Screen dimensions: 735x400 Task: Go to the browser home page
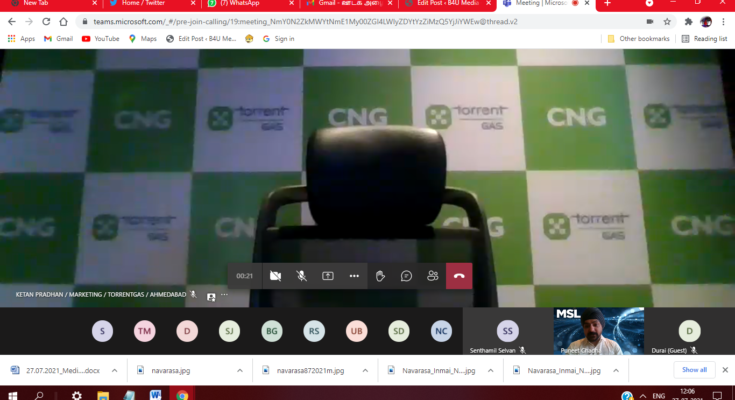pos(63,22)
